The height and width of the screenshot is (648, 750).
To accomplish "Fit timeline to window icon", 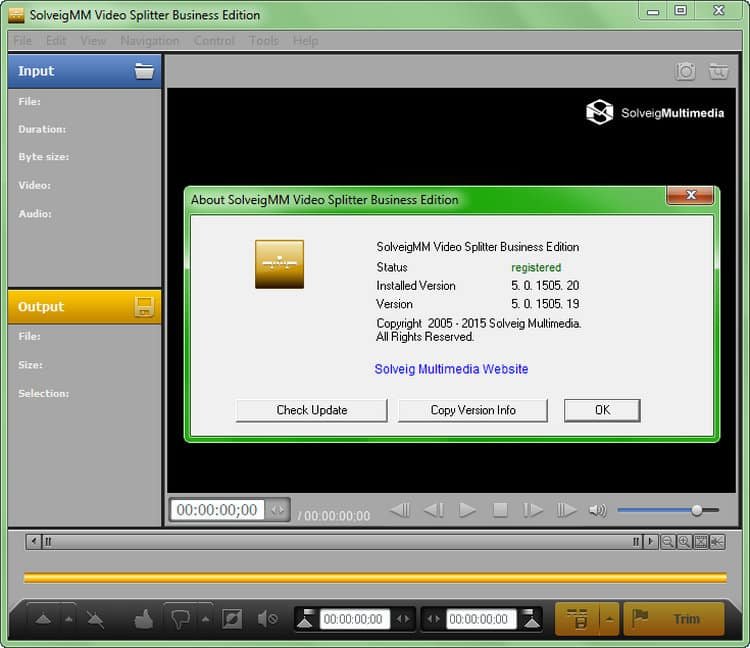I will [701, 542].
